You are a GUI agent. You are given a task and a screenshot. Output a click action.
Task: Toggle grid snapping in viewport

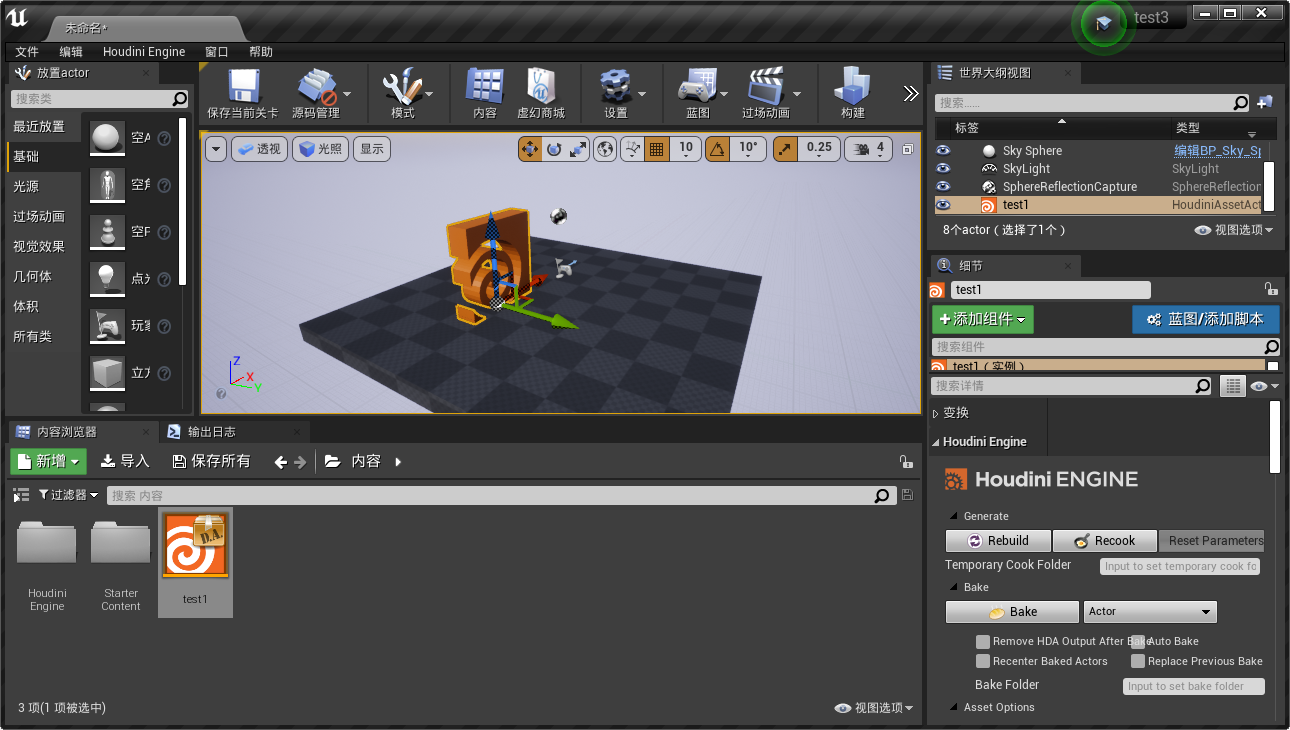tap(657, 149)
